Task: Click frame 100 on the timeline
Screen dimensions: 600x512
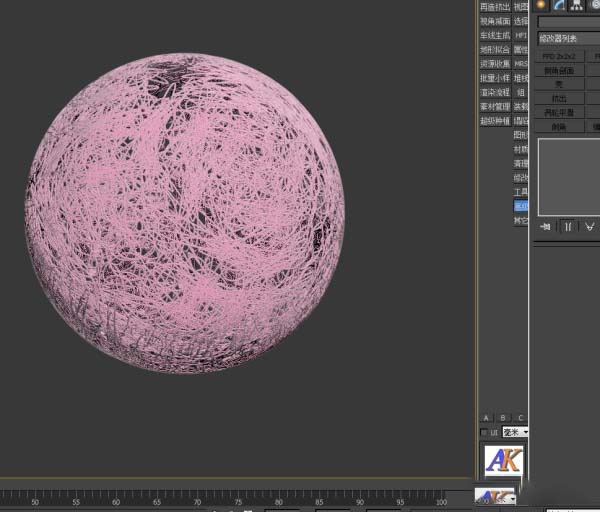Action: point(441,502)
